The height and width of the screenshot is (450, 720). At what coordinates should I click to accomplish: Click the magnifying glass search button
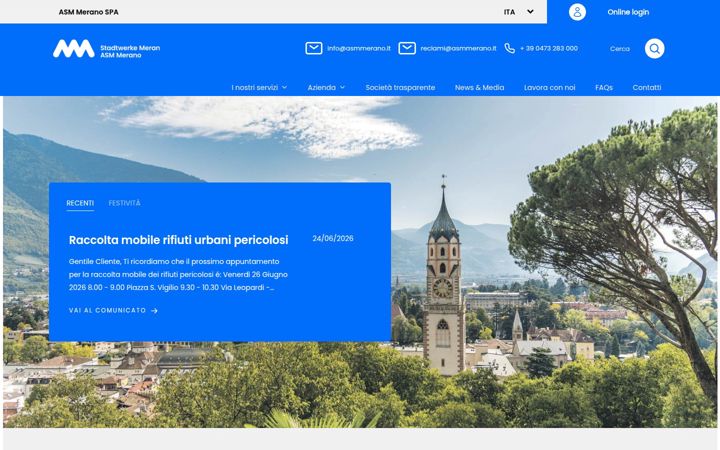tap(654, 49)
